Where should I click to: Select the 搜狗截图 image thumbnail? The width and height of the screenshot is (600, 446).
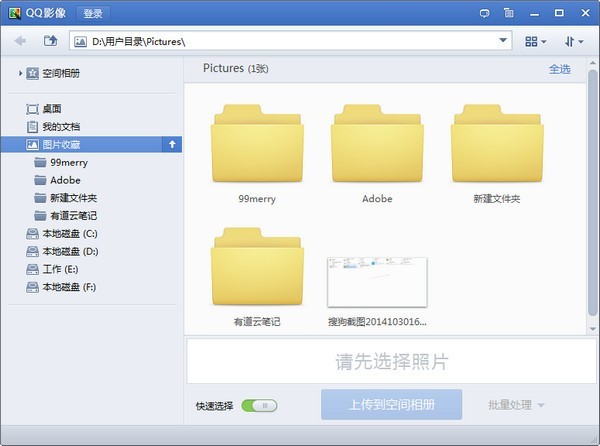(x=377, y=282)
